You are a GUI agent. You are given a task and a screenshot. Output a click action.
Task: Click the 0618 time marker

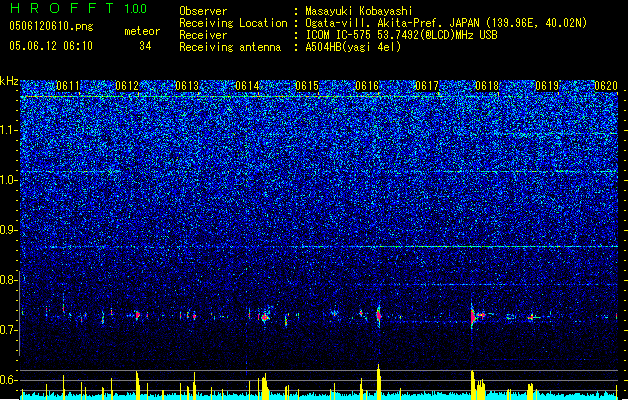(x=487, y=86)
